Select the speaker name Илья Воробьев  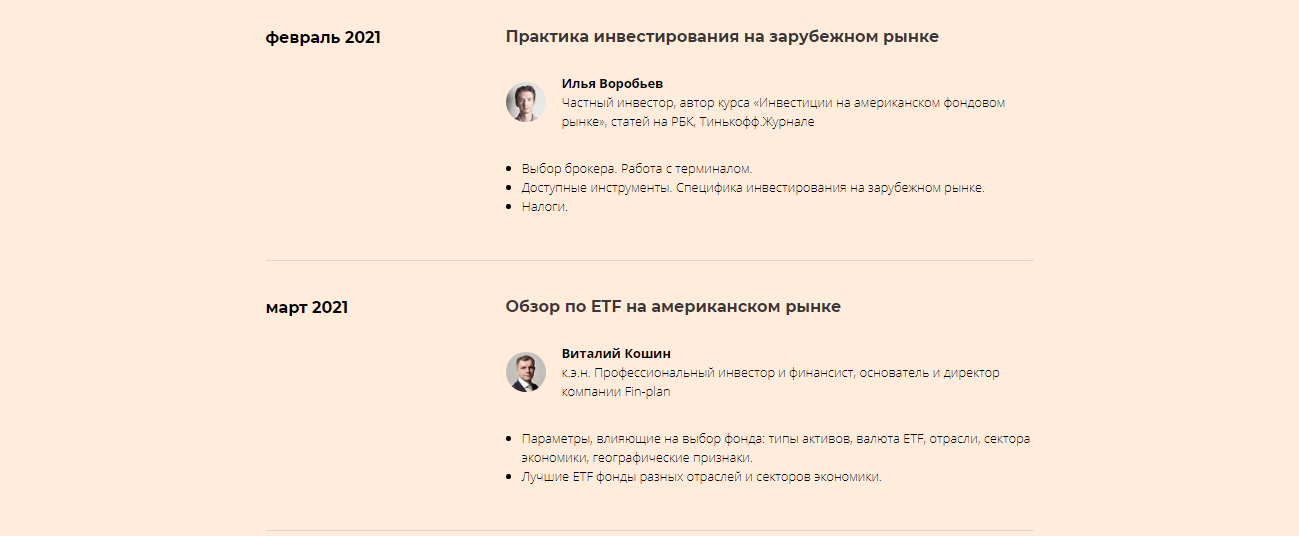[x=612, y=84]
